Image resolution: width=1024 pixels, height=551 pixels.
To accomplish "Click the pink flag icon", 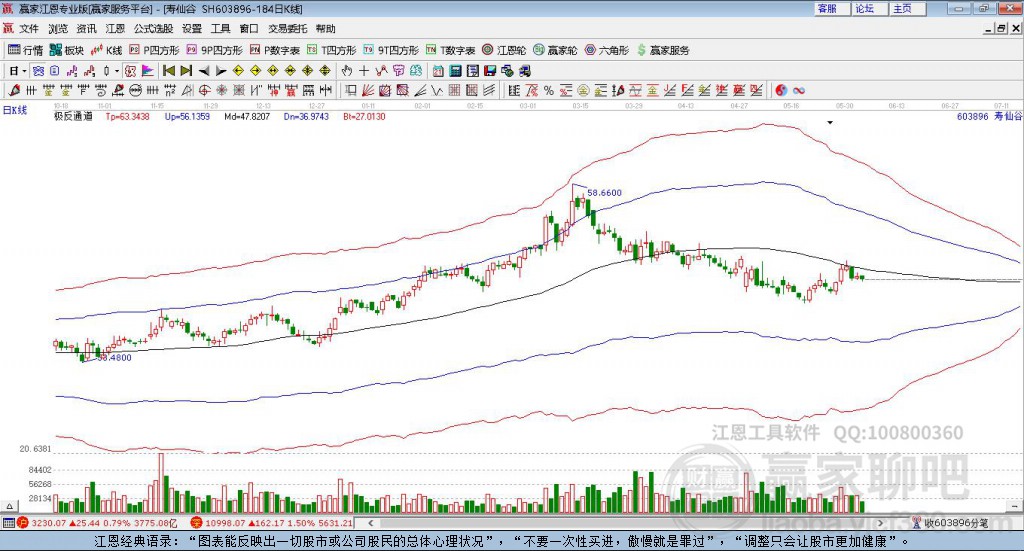I will (x=148, y=71).
